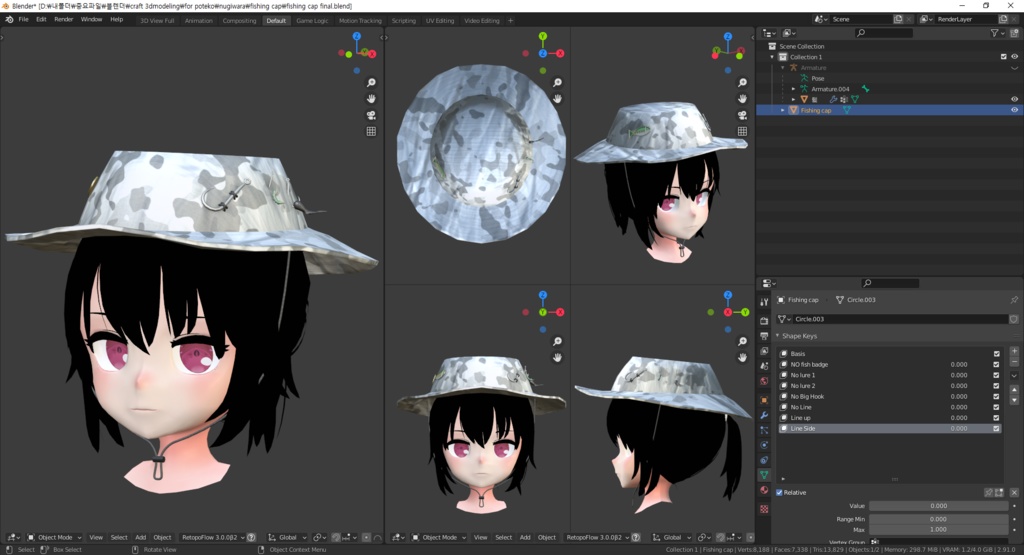Open the Particles properties tab
The height and width of the screenshot is (555, 1024).
[764, 430]
